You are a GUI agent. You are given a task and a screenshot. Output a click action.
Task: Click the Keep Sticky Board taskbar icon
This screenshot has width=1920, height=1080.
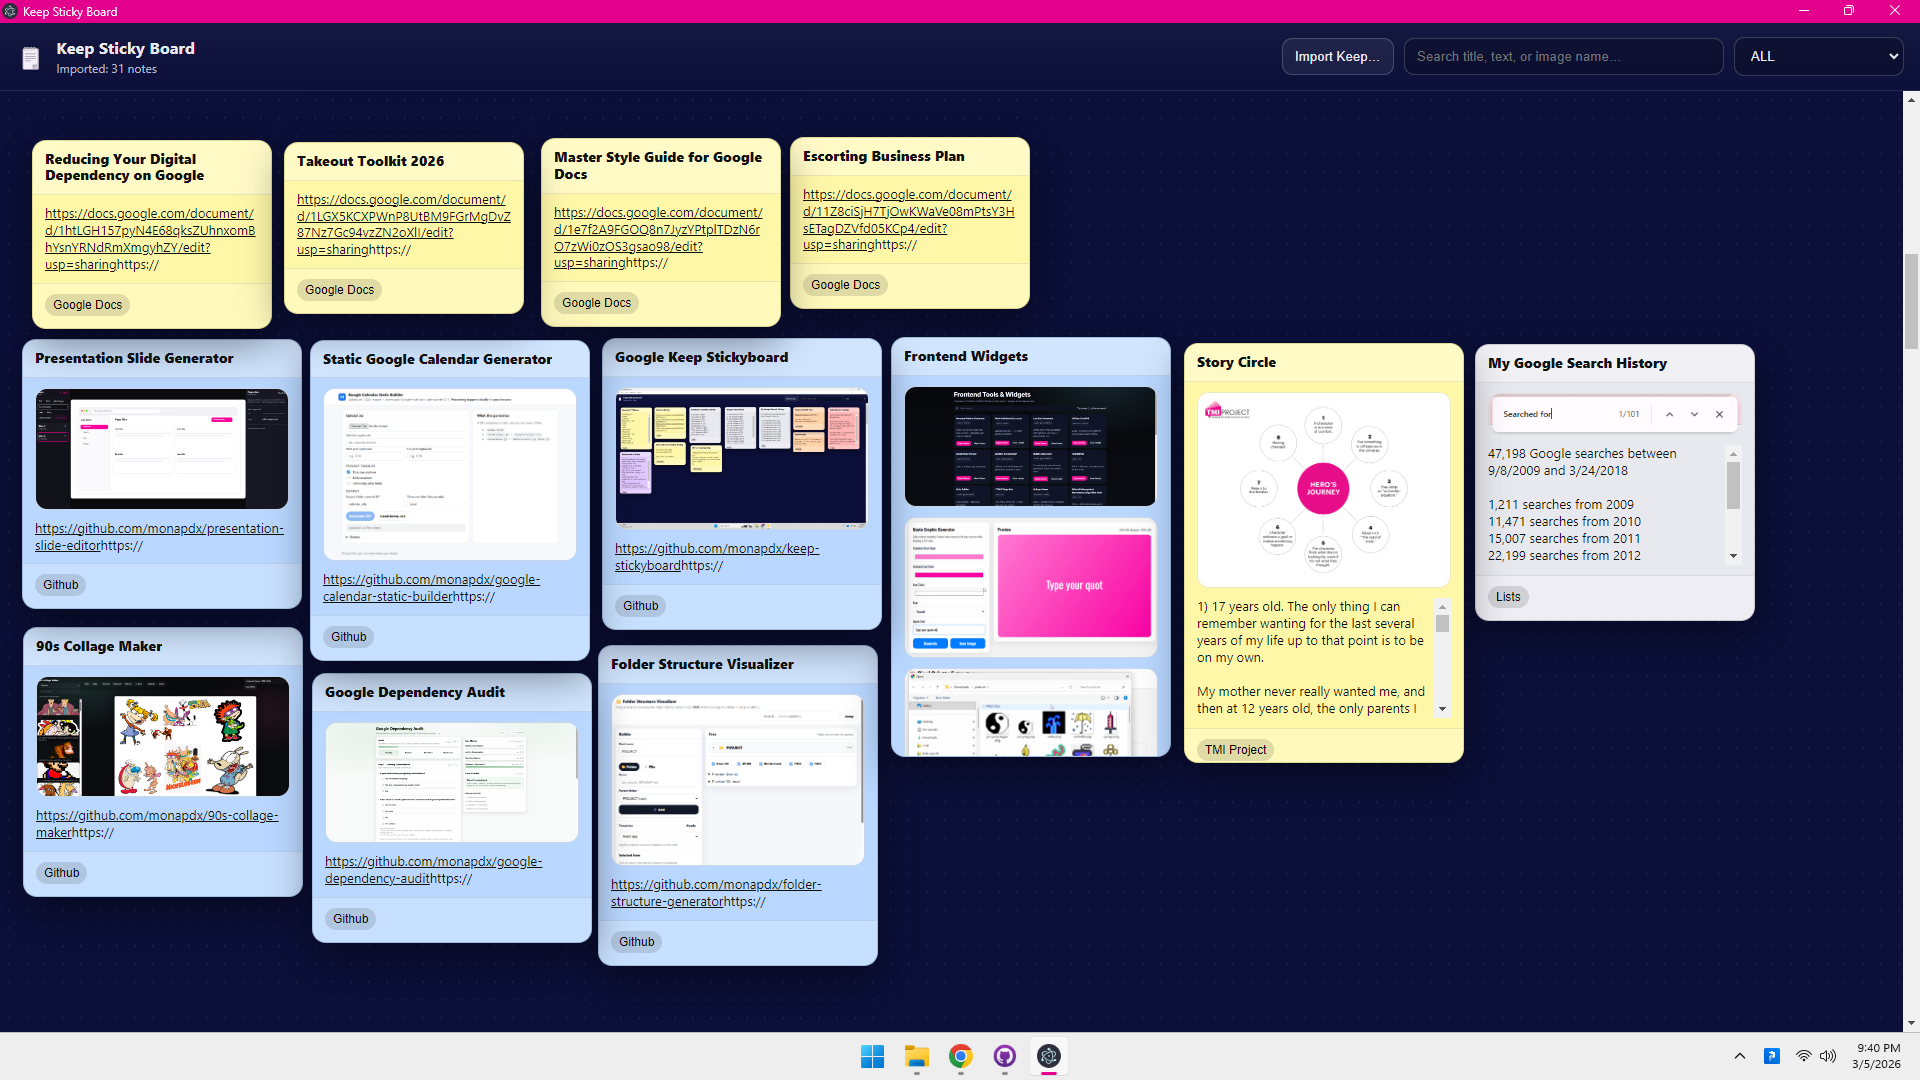pos(1048,1056)
